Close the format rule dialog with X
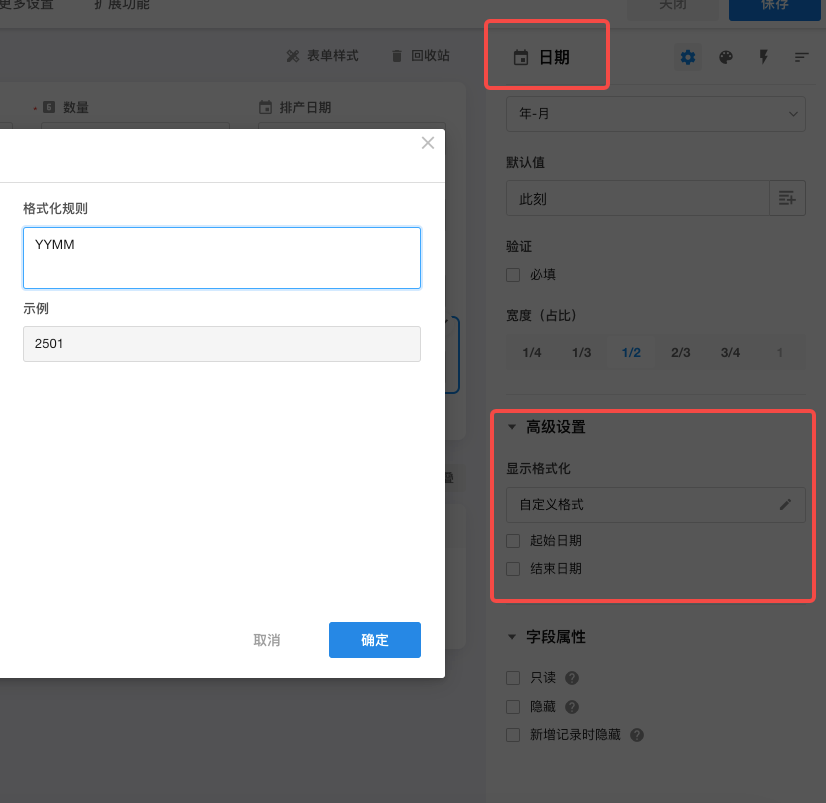The height and width of the screenshot is (803, 826). (428, 143)
